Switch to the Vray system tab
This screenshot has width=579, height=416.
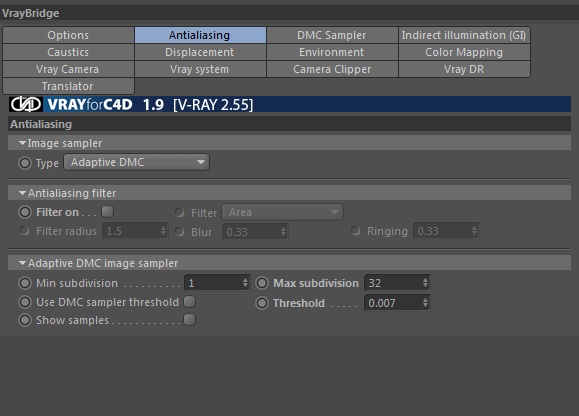200,69
